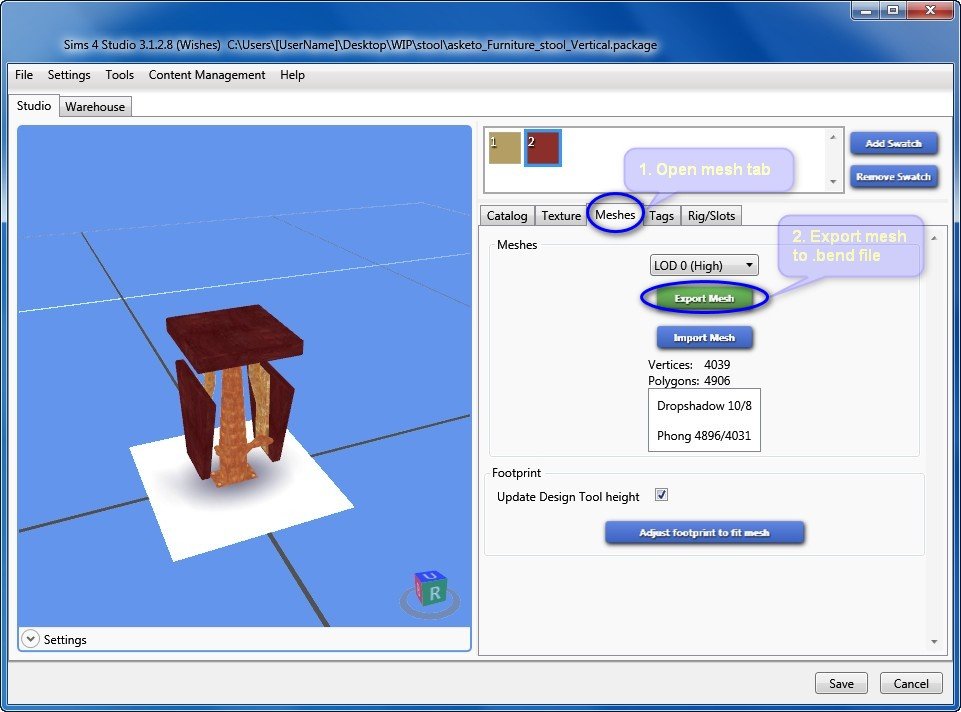Open the Content Management menu
Image resolution: width=961 pixels, height=712 pixels.
pyautogui.click(x=207, y=75)
